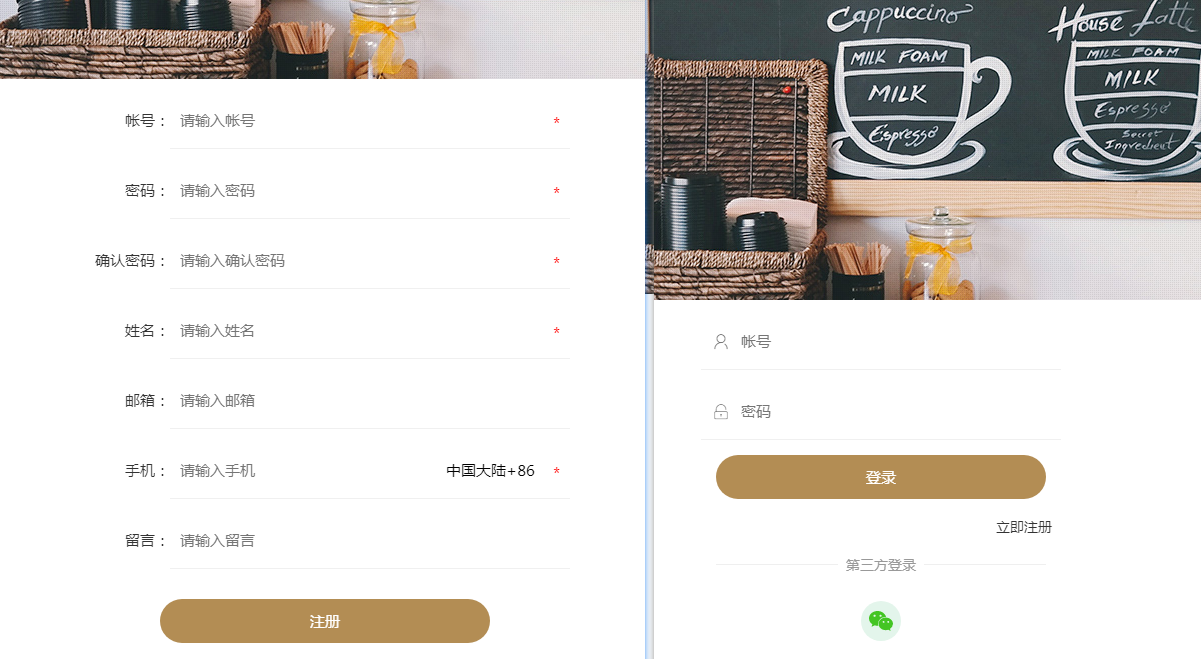
Task: Click the red asterisk next to 姓名 field
Action: [556, 332]
